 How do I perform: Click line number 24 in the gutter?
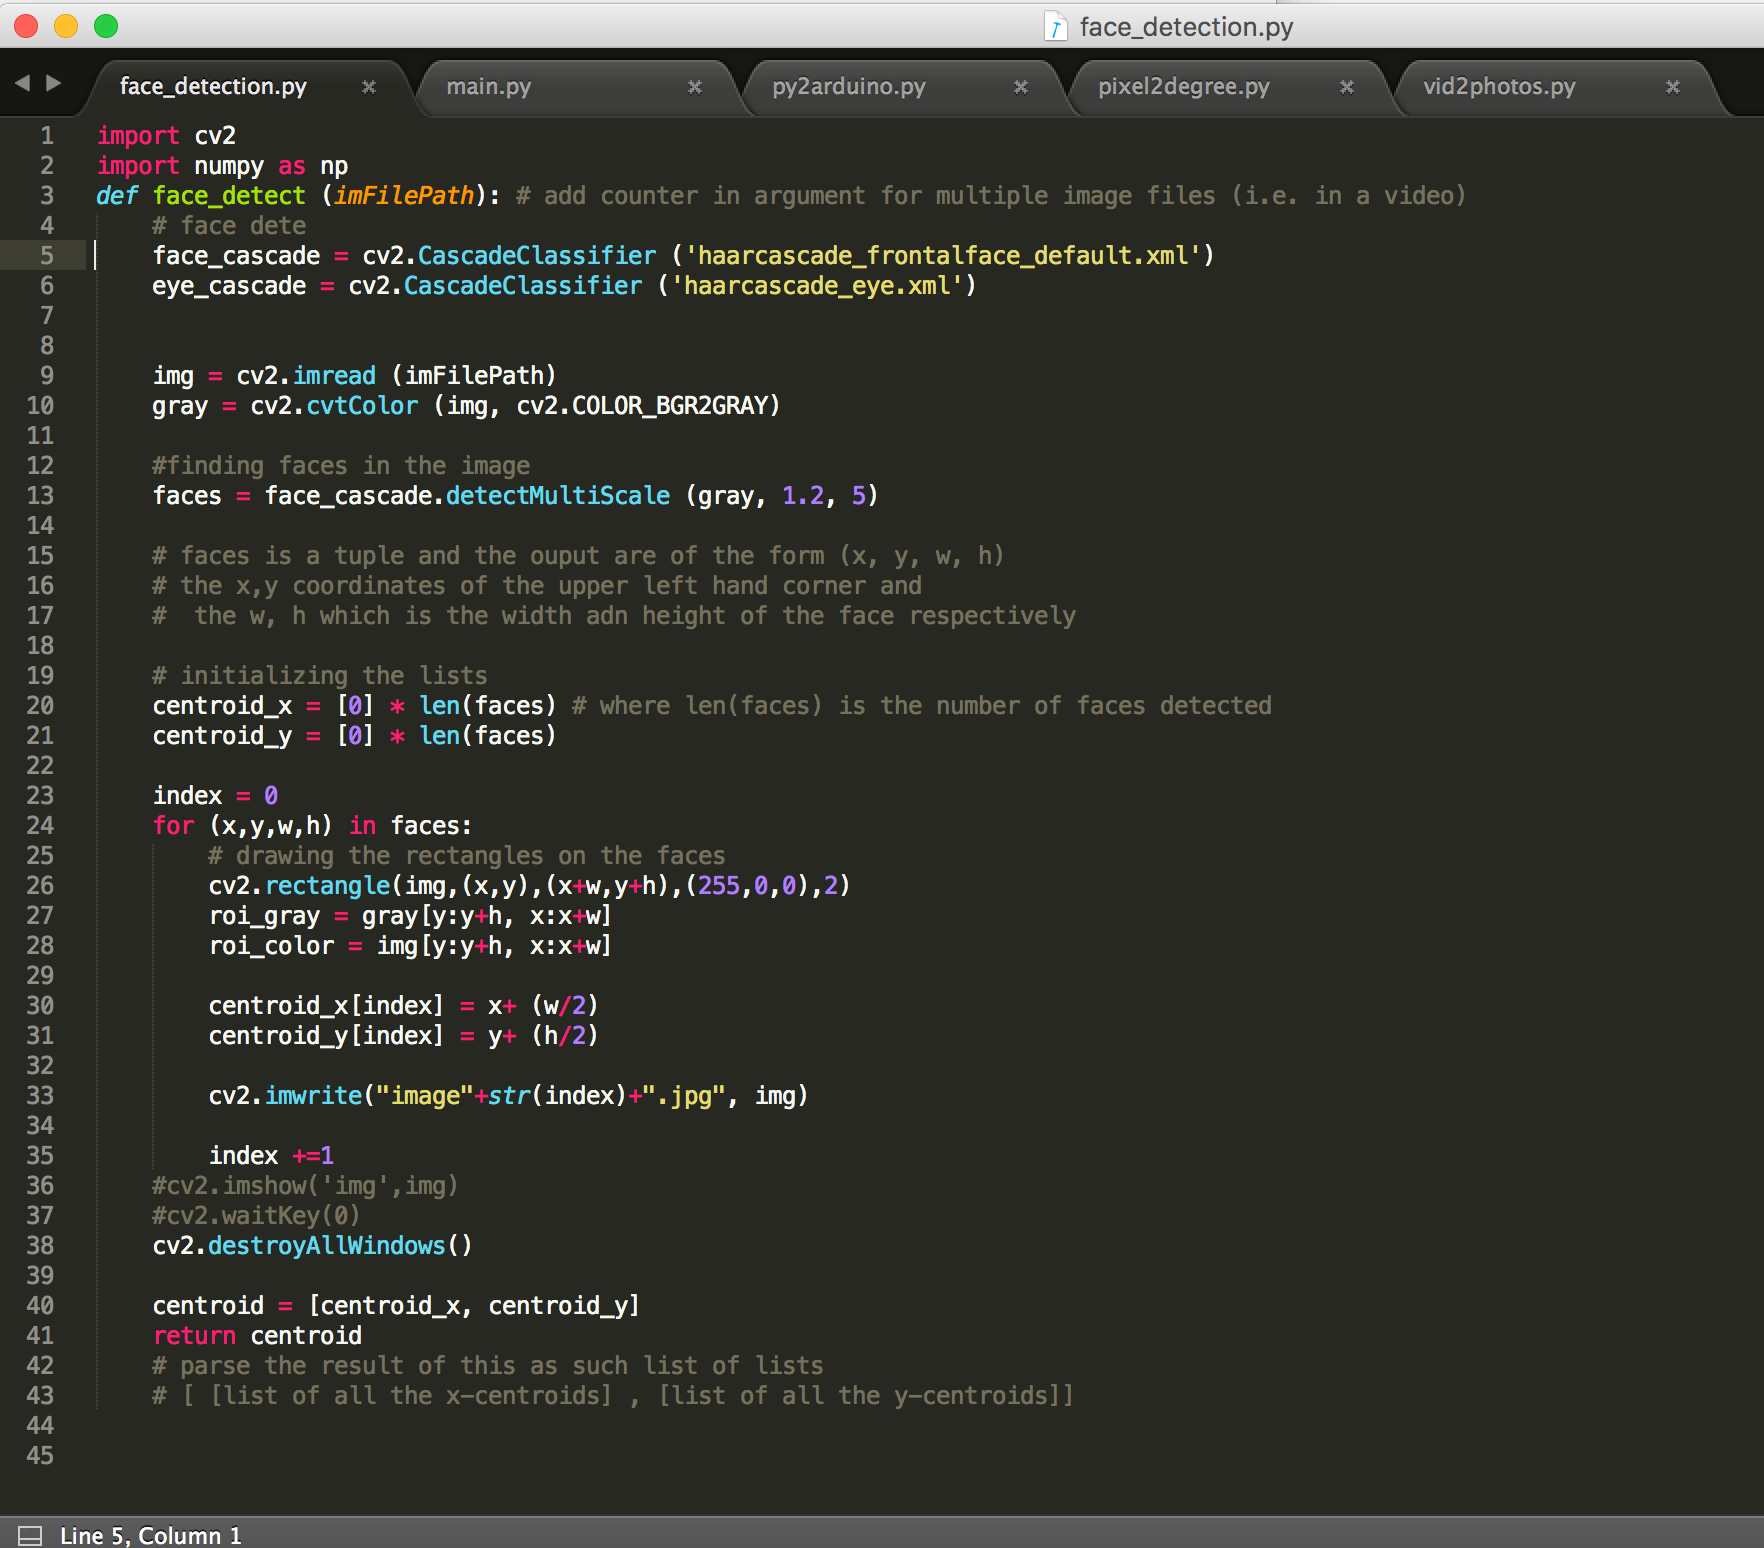coord(40,826)
